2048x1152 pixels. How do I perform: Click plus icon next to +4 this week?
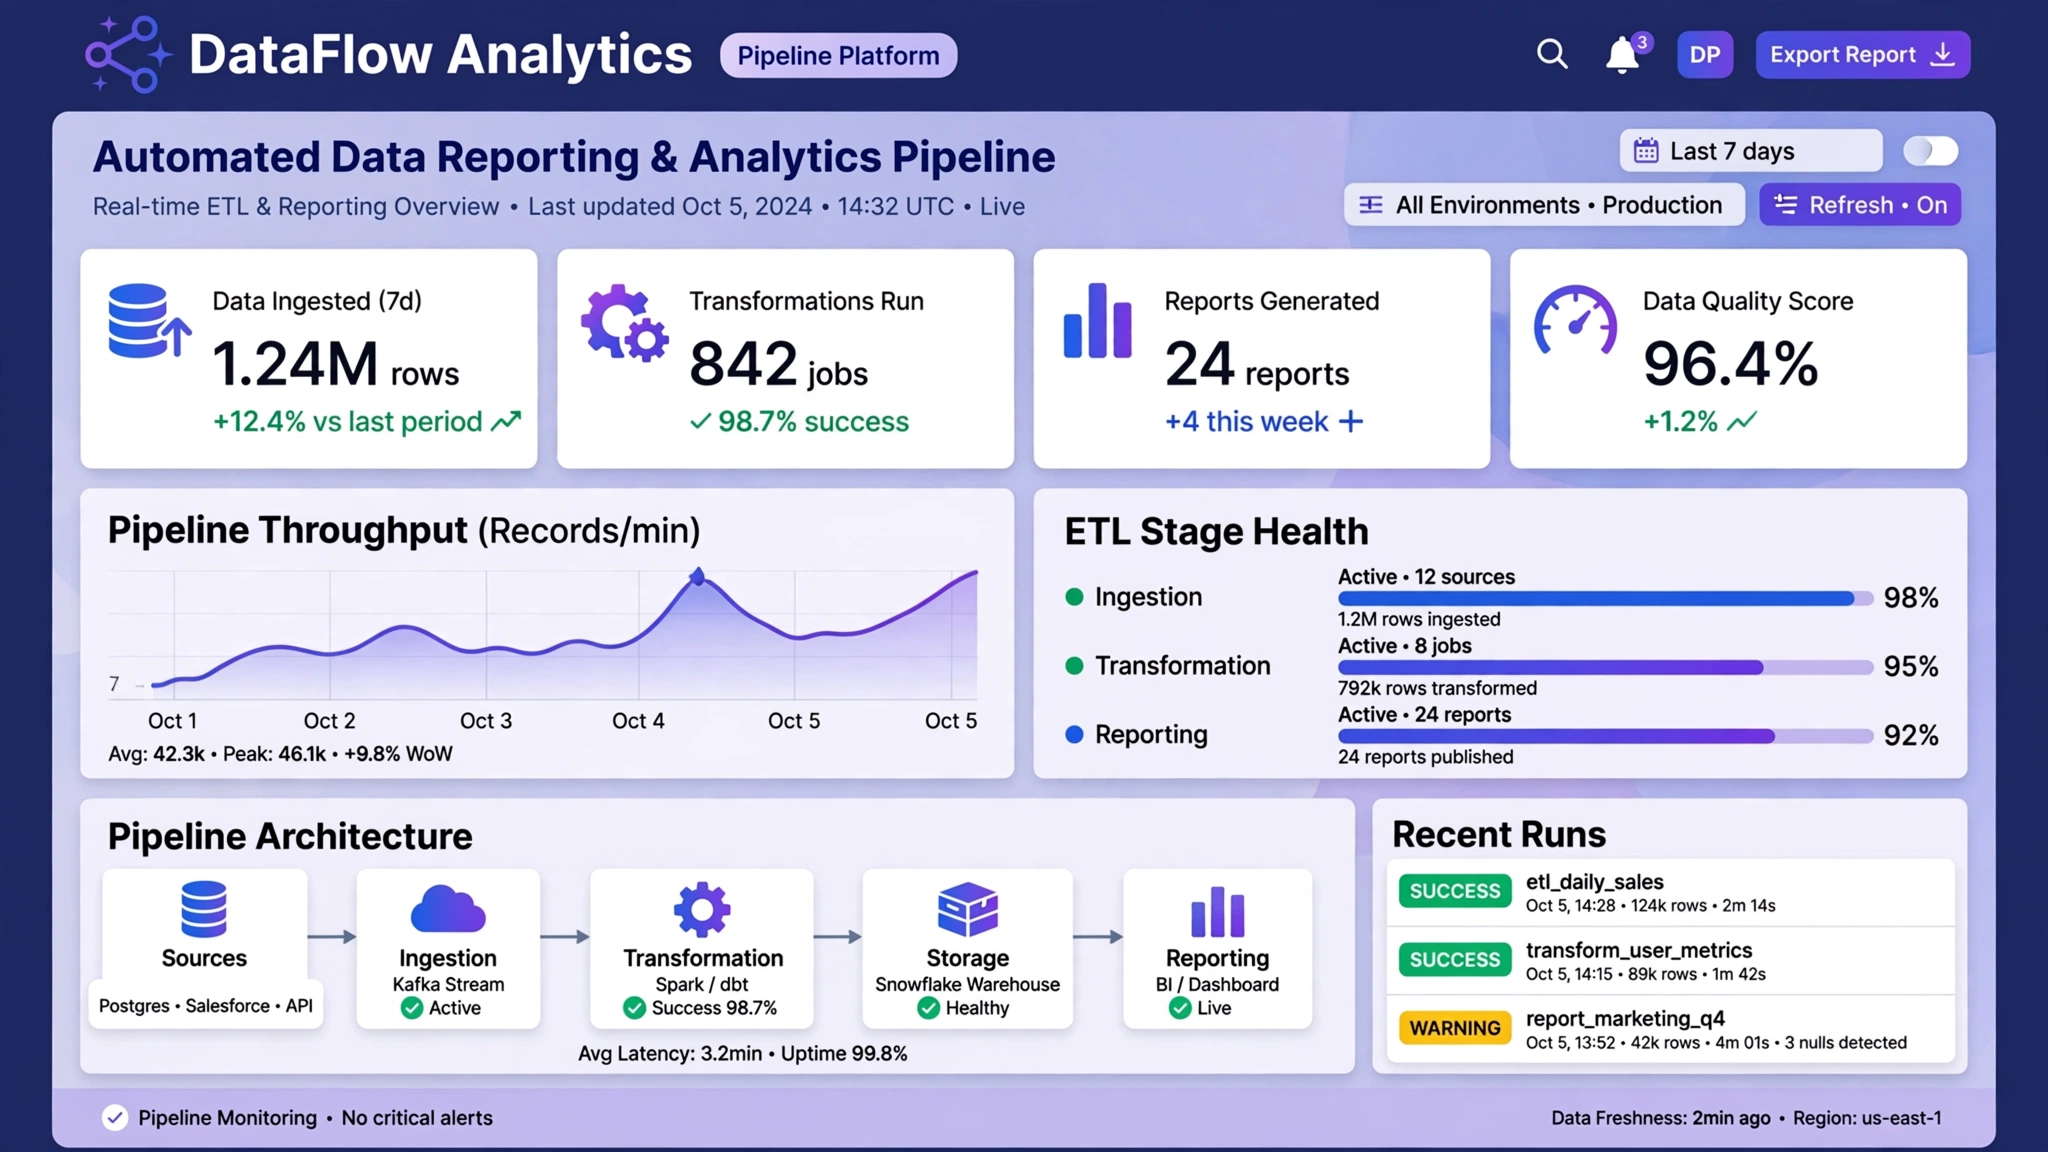(1351, 421)
